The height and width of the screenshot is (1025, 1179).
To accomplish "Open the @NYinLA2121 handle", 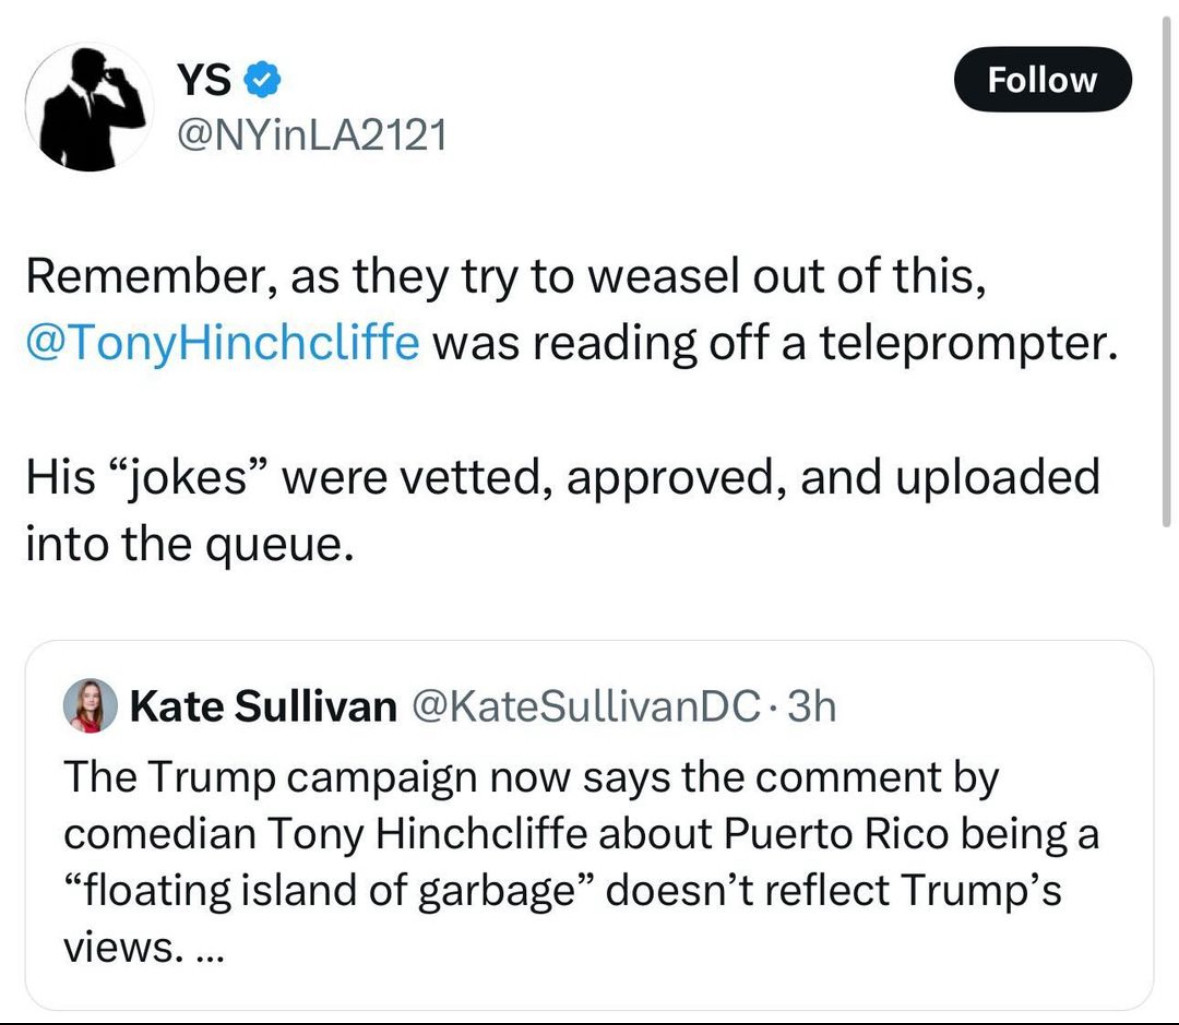I will 311,134.
